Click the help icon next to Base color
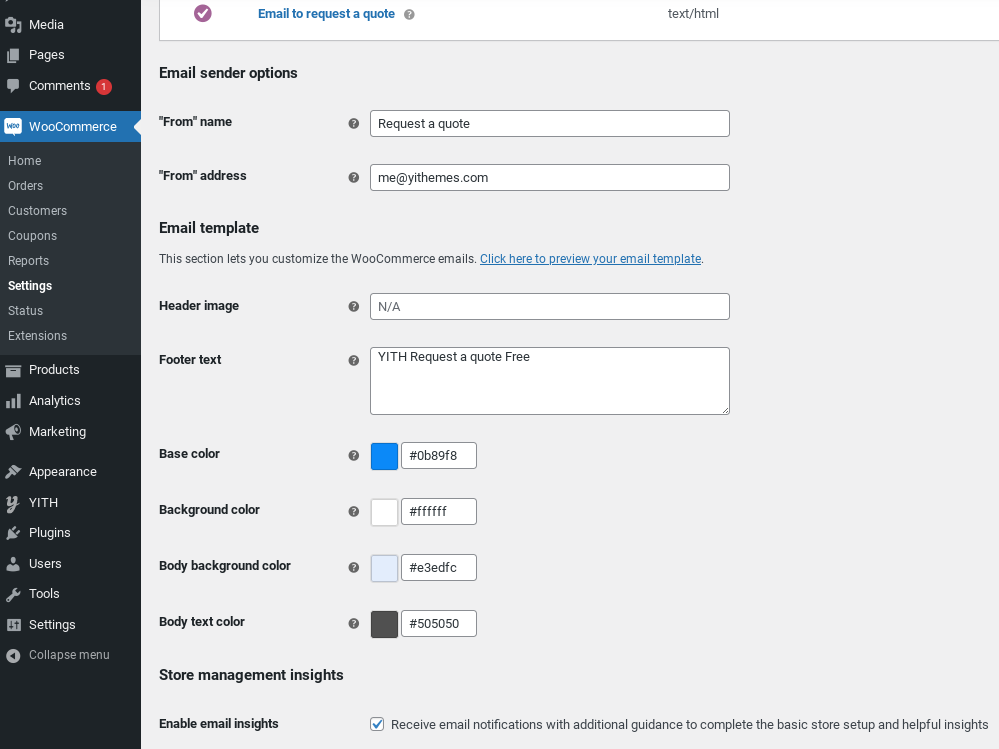The image size is (999, 749). (354, 455)
